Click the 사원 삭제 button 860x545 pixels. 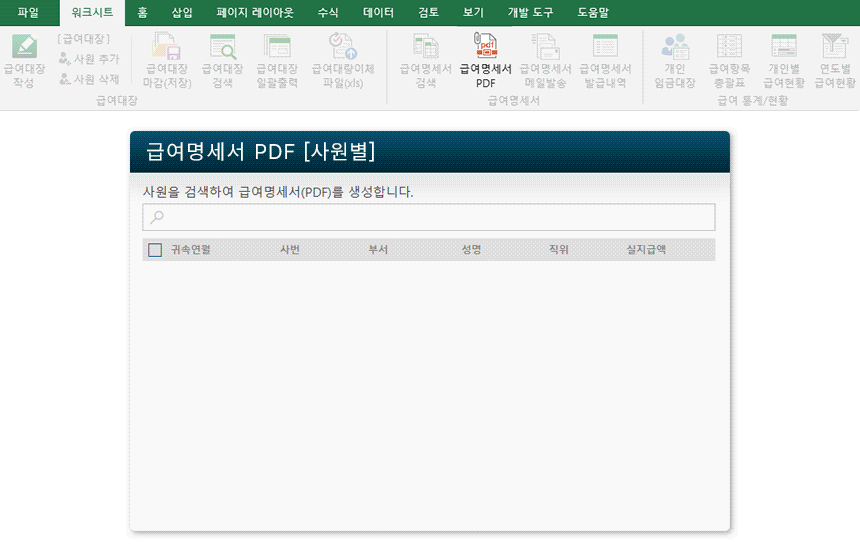tap(89, 78)
